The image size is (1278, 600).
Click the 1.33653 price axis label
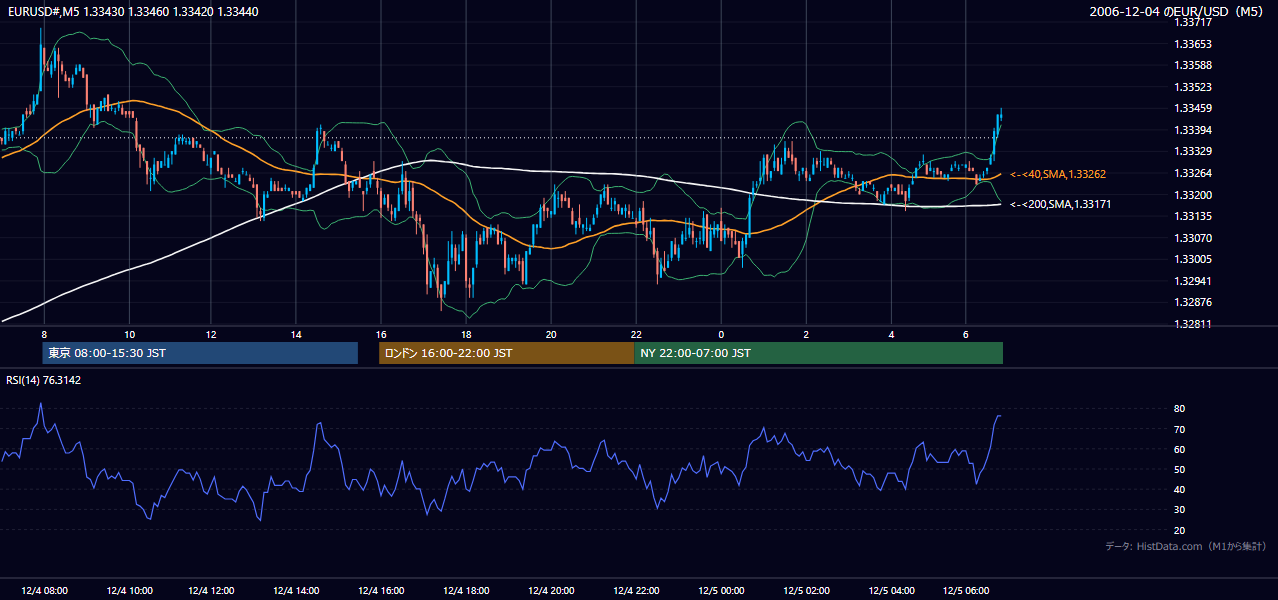pyautogui.click(x=1193, y=44)
